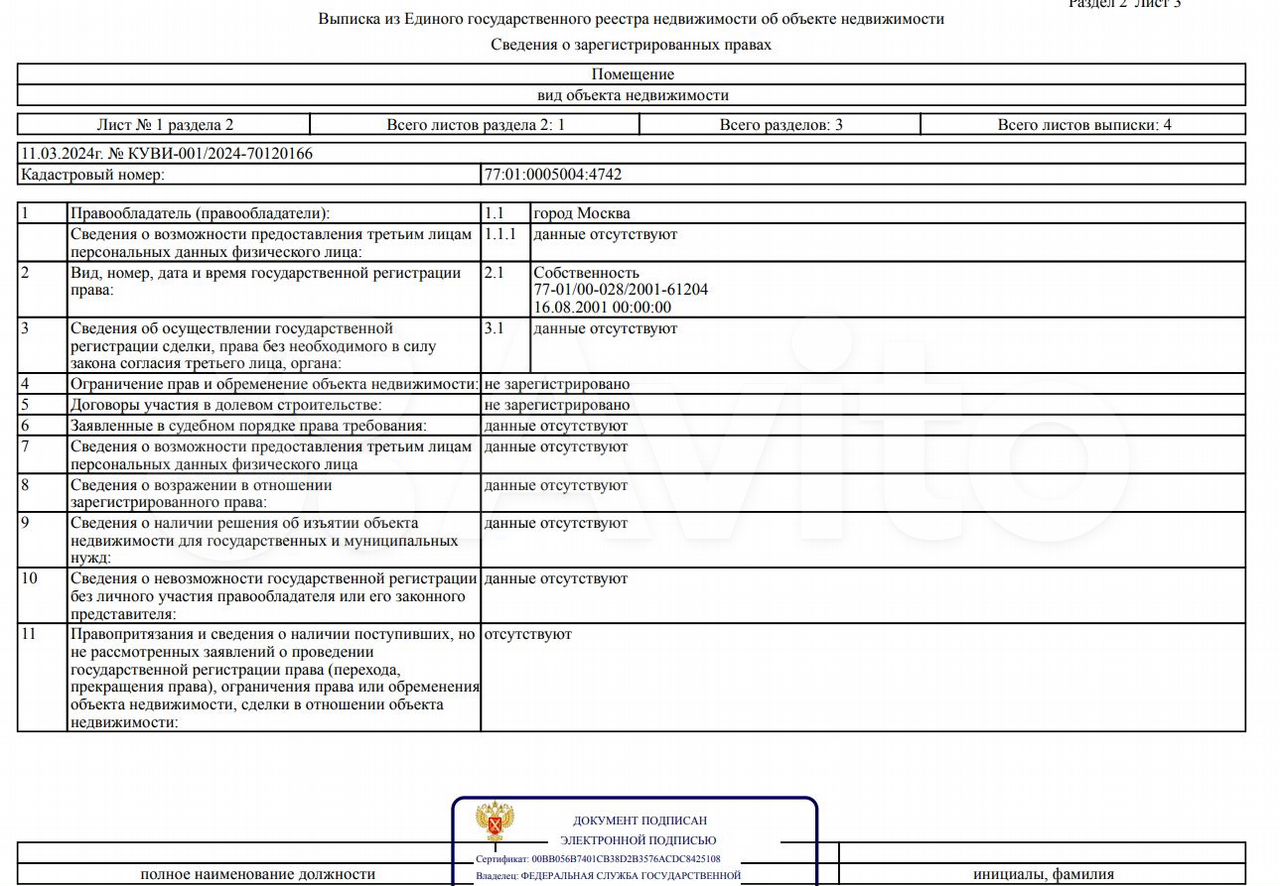Click 'данные отсутствуют' in row 6
Screen dimensions: 1280x886
[556, 426]
